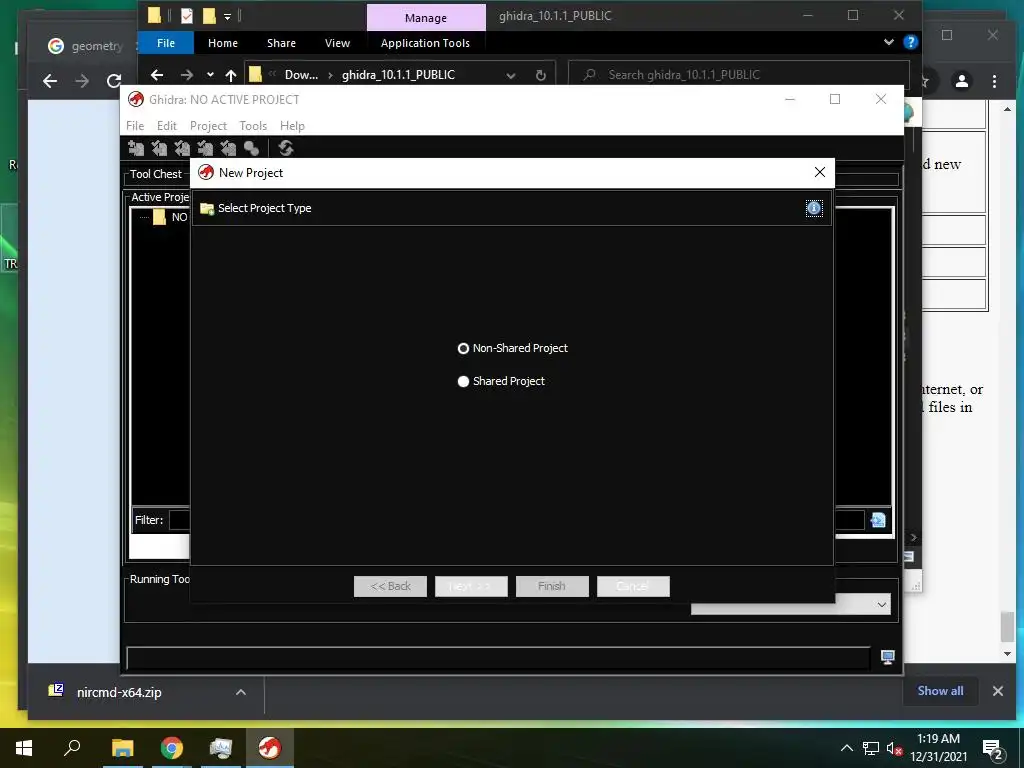The height and width of the screenshot is (768, 1024).
Task: Click the Refresh toolbar icon in Ghidra
Action: (285, 148)
